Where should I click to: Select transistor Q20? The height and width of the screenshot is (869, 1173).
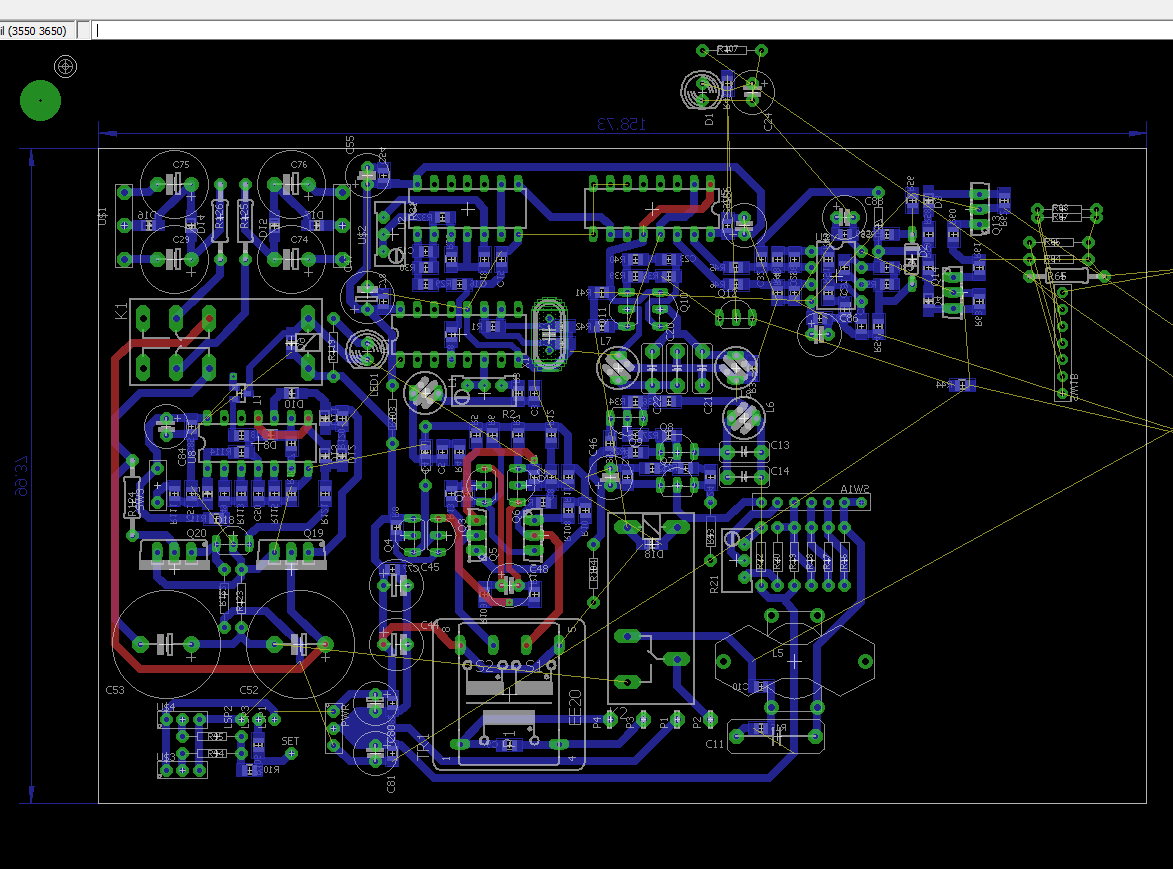point(174,554)
